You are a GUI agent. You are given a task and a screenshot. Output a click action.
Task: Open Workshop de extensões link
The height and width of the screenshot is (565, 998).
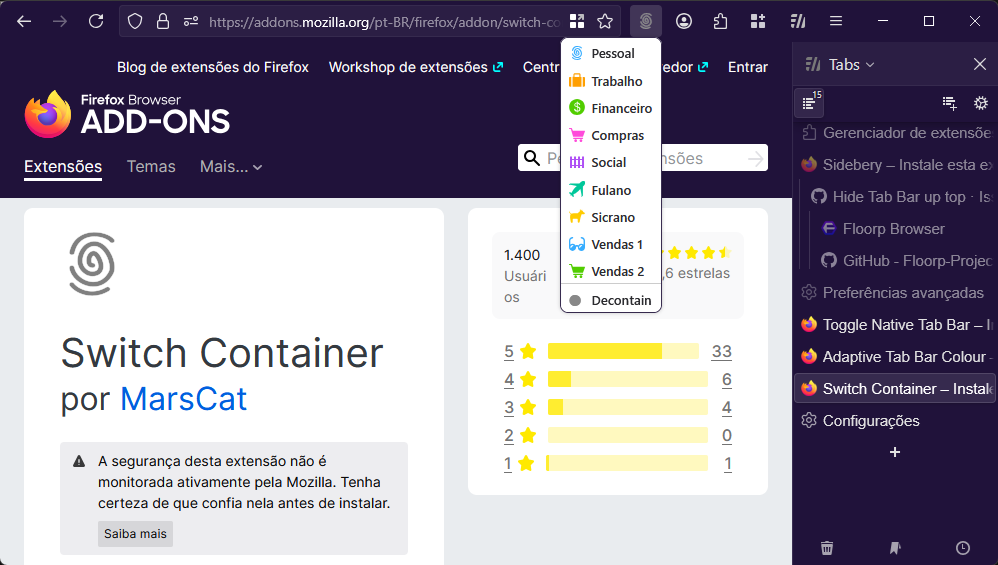coord(416,67)
